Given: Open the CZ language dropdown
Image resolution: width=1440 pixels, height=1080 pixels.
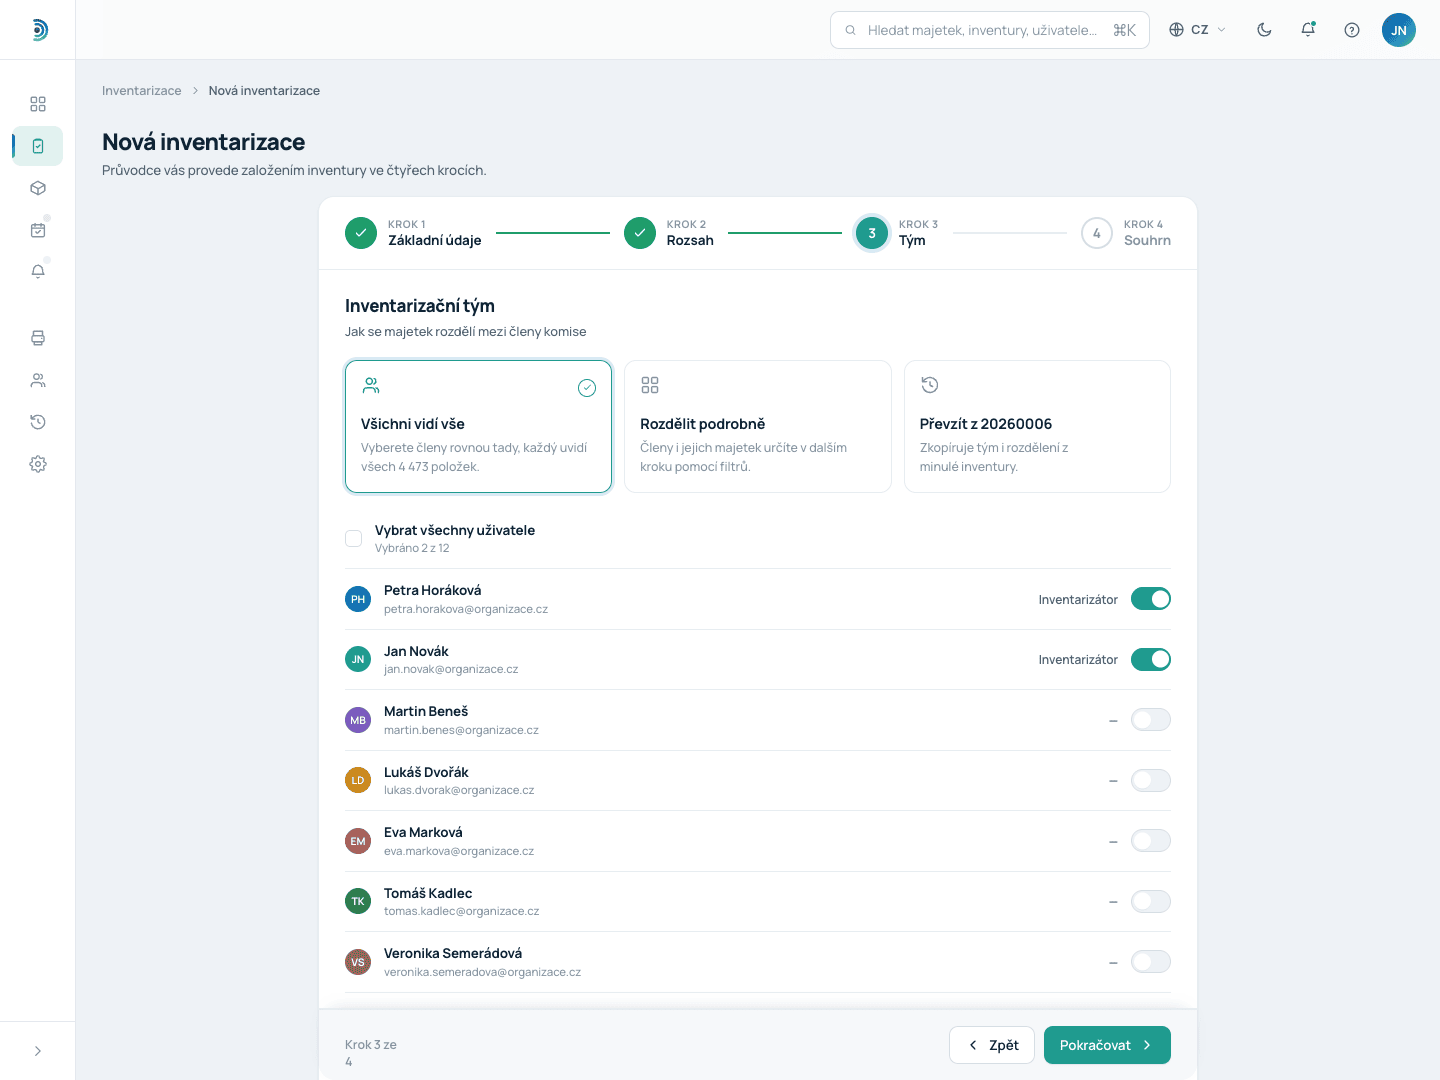Looking at the screenshot, I should [x=1197, y=30].
